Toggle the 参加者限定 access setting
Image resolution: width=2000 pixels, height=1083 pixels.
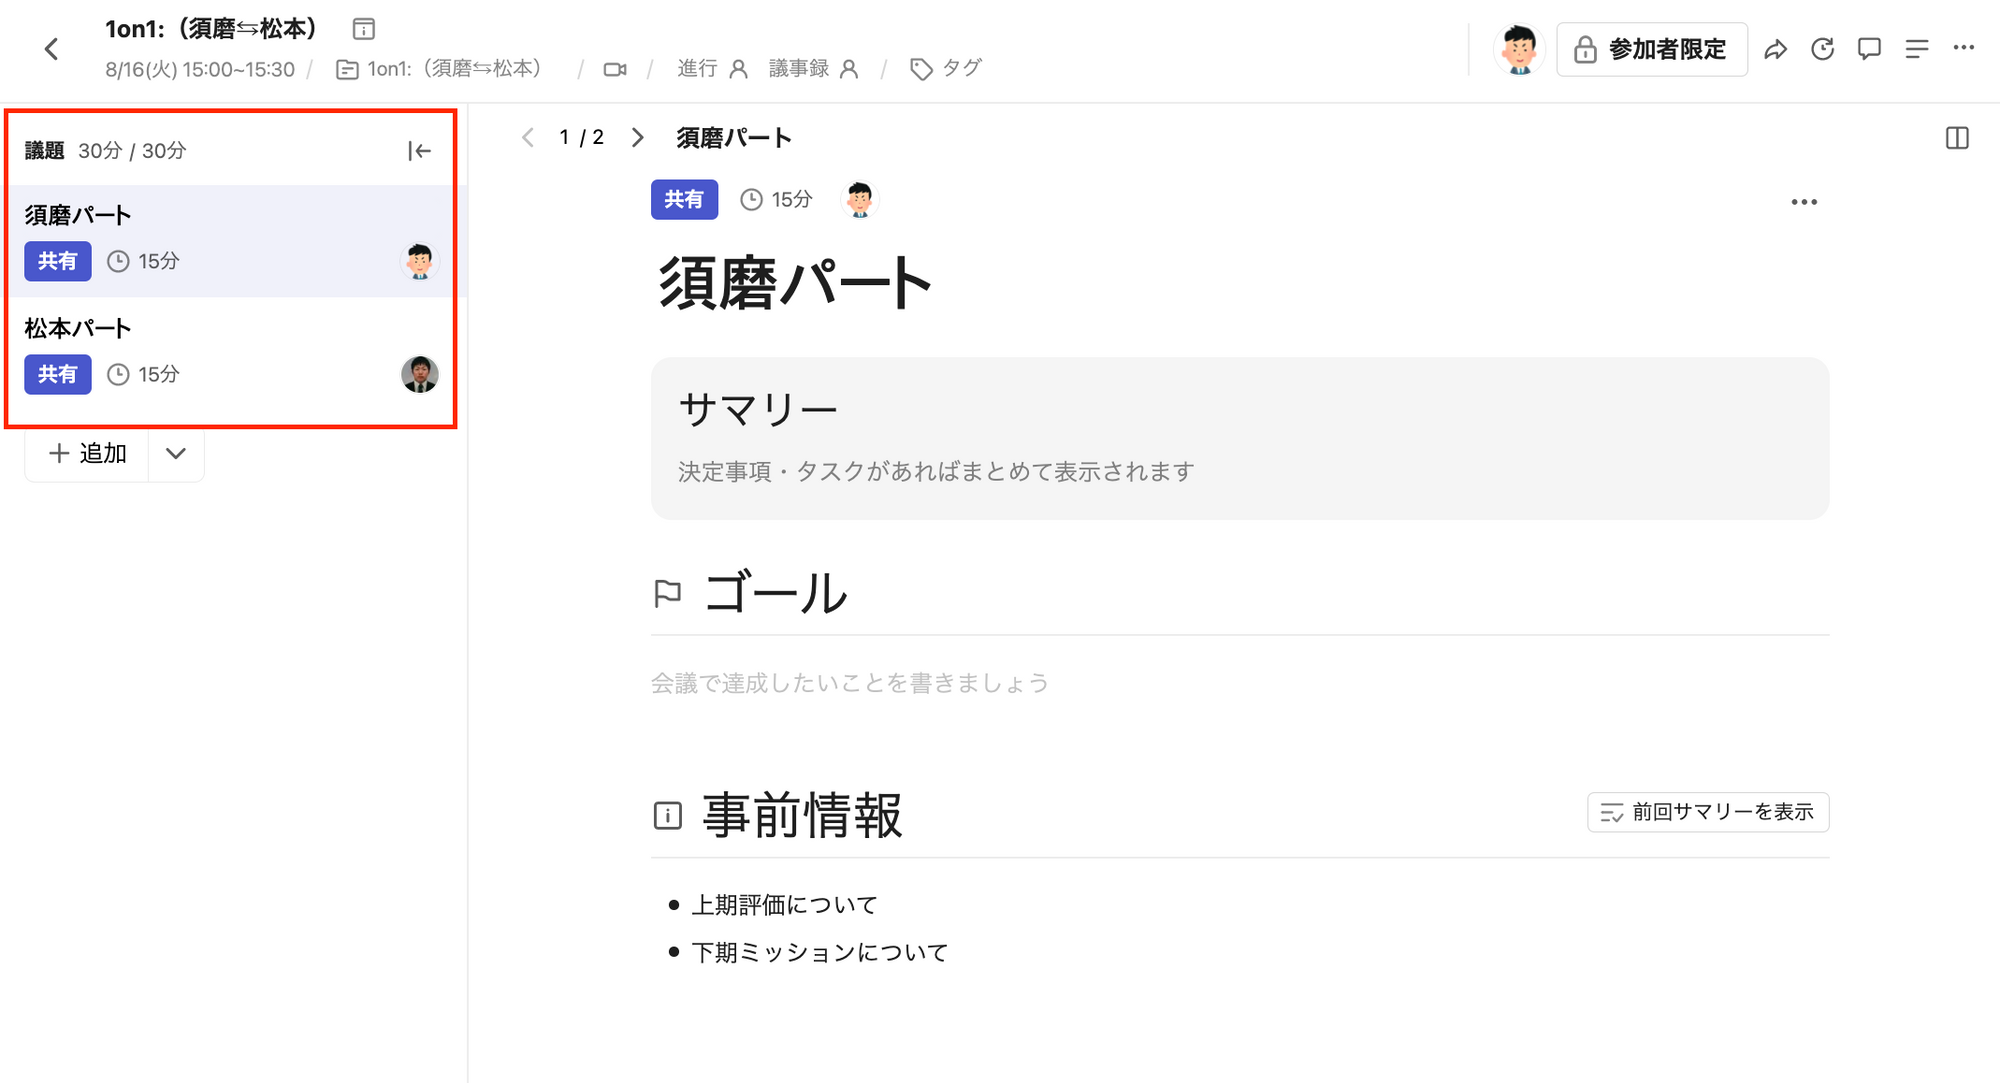point(1651,49)
